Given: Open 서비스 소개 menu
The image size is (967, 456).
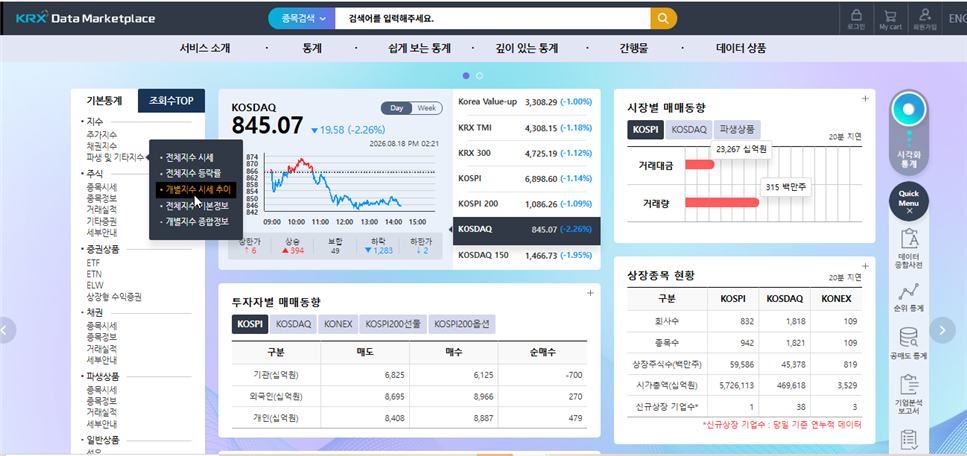Looking at the screenshot, I should point(205,48).
